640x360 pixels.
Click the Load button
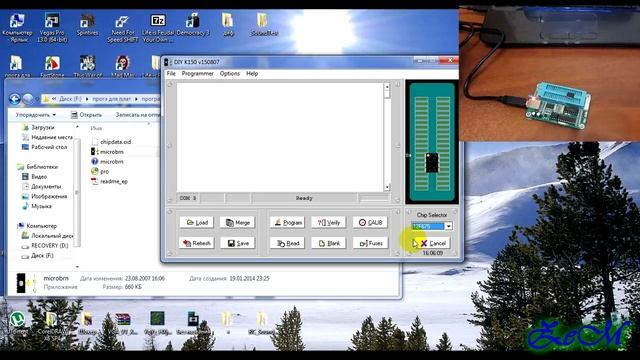point(197,222)
